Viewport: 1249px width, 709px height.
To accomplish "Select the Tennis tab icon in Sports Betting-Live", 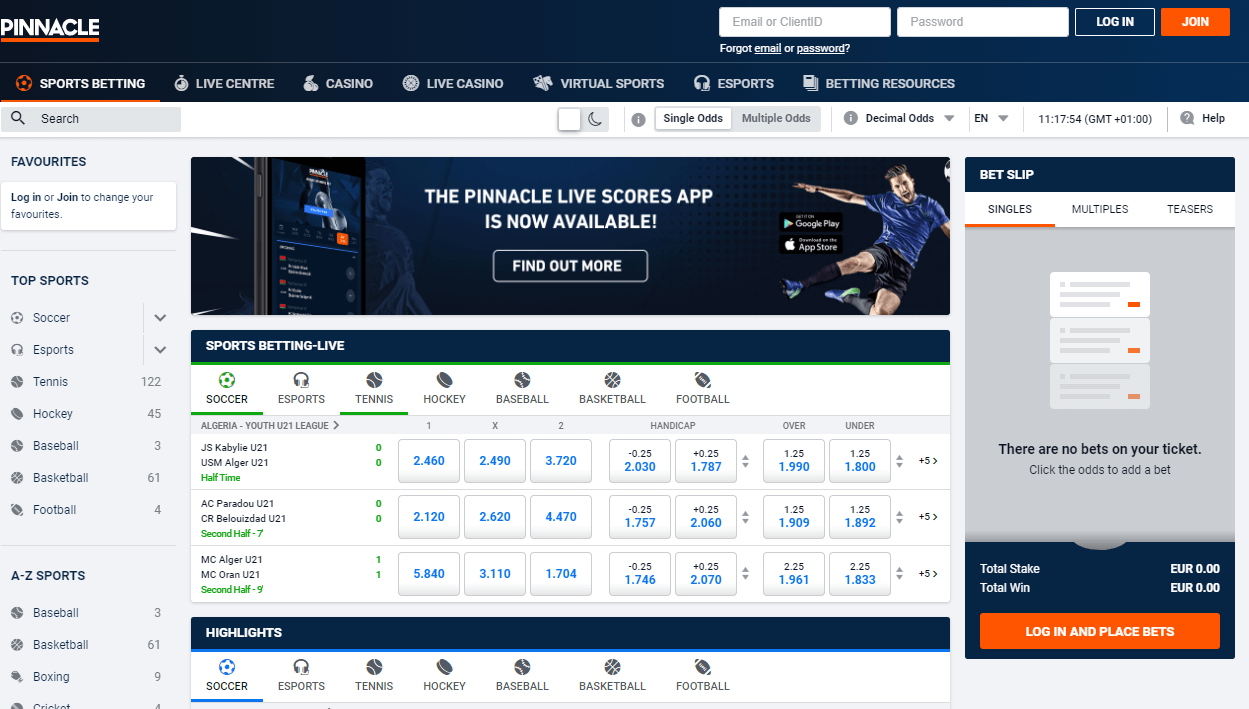I will 374,381.
